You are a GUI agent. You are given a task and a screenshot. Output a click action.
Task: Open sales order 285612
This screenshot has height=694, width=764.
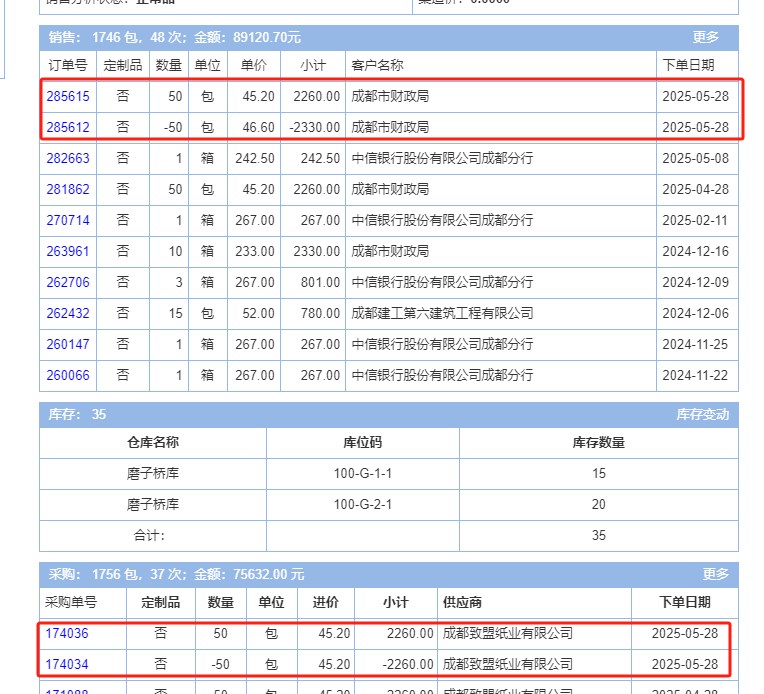point(68,127)
